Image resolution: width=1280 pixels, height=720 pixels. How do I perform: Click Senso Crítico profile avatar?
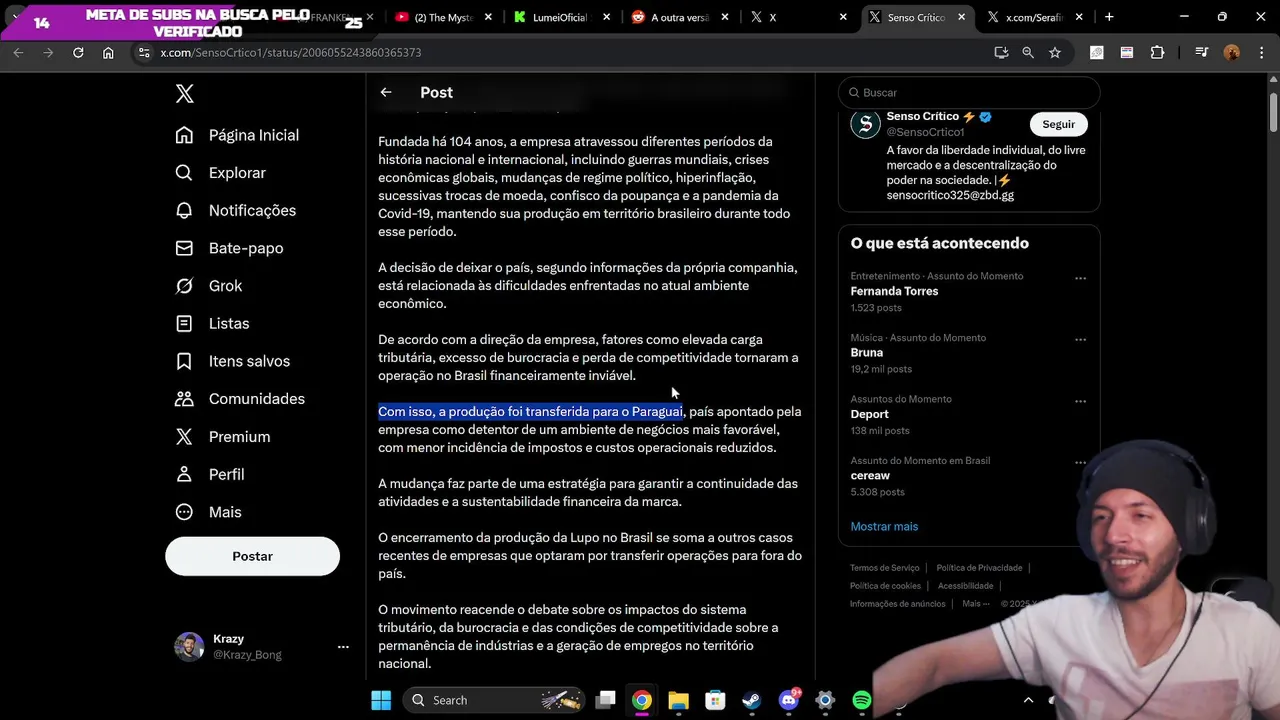[x=865, y=124]
